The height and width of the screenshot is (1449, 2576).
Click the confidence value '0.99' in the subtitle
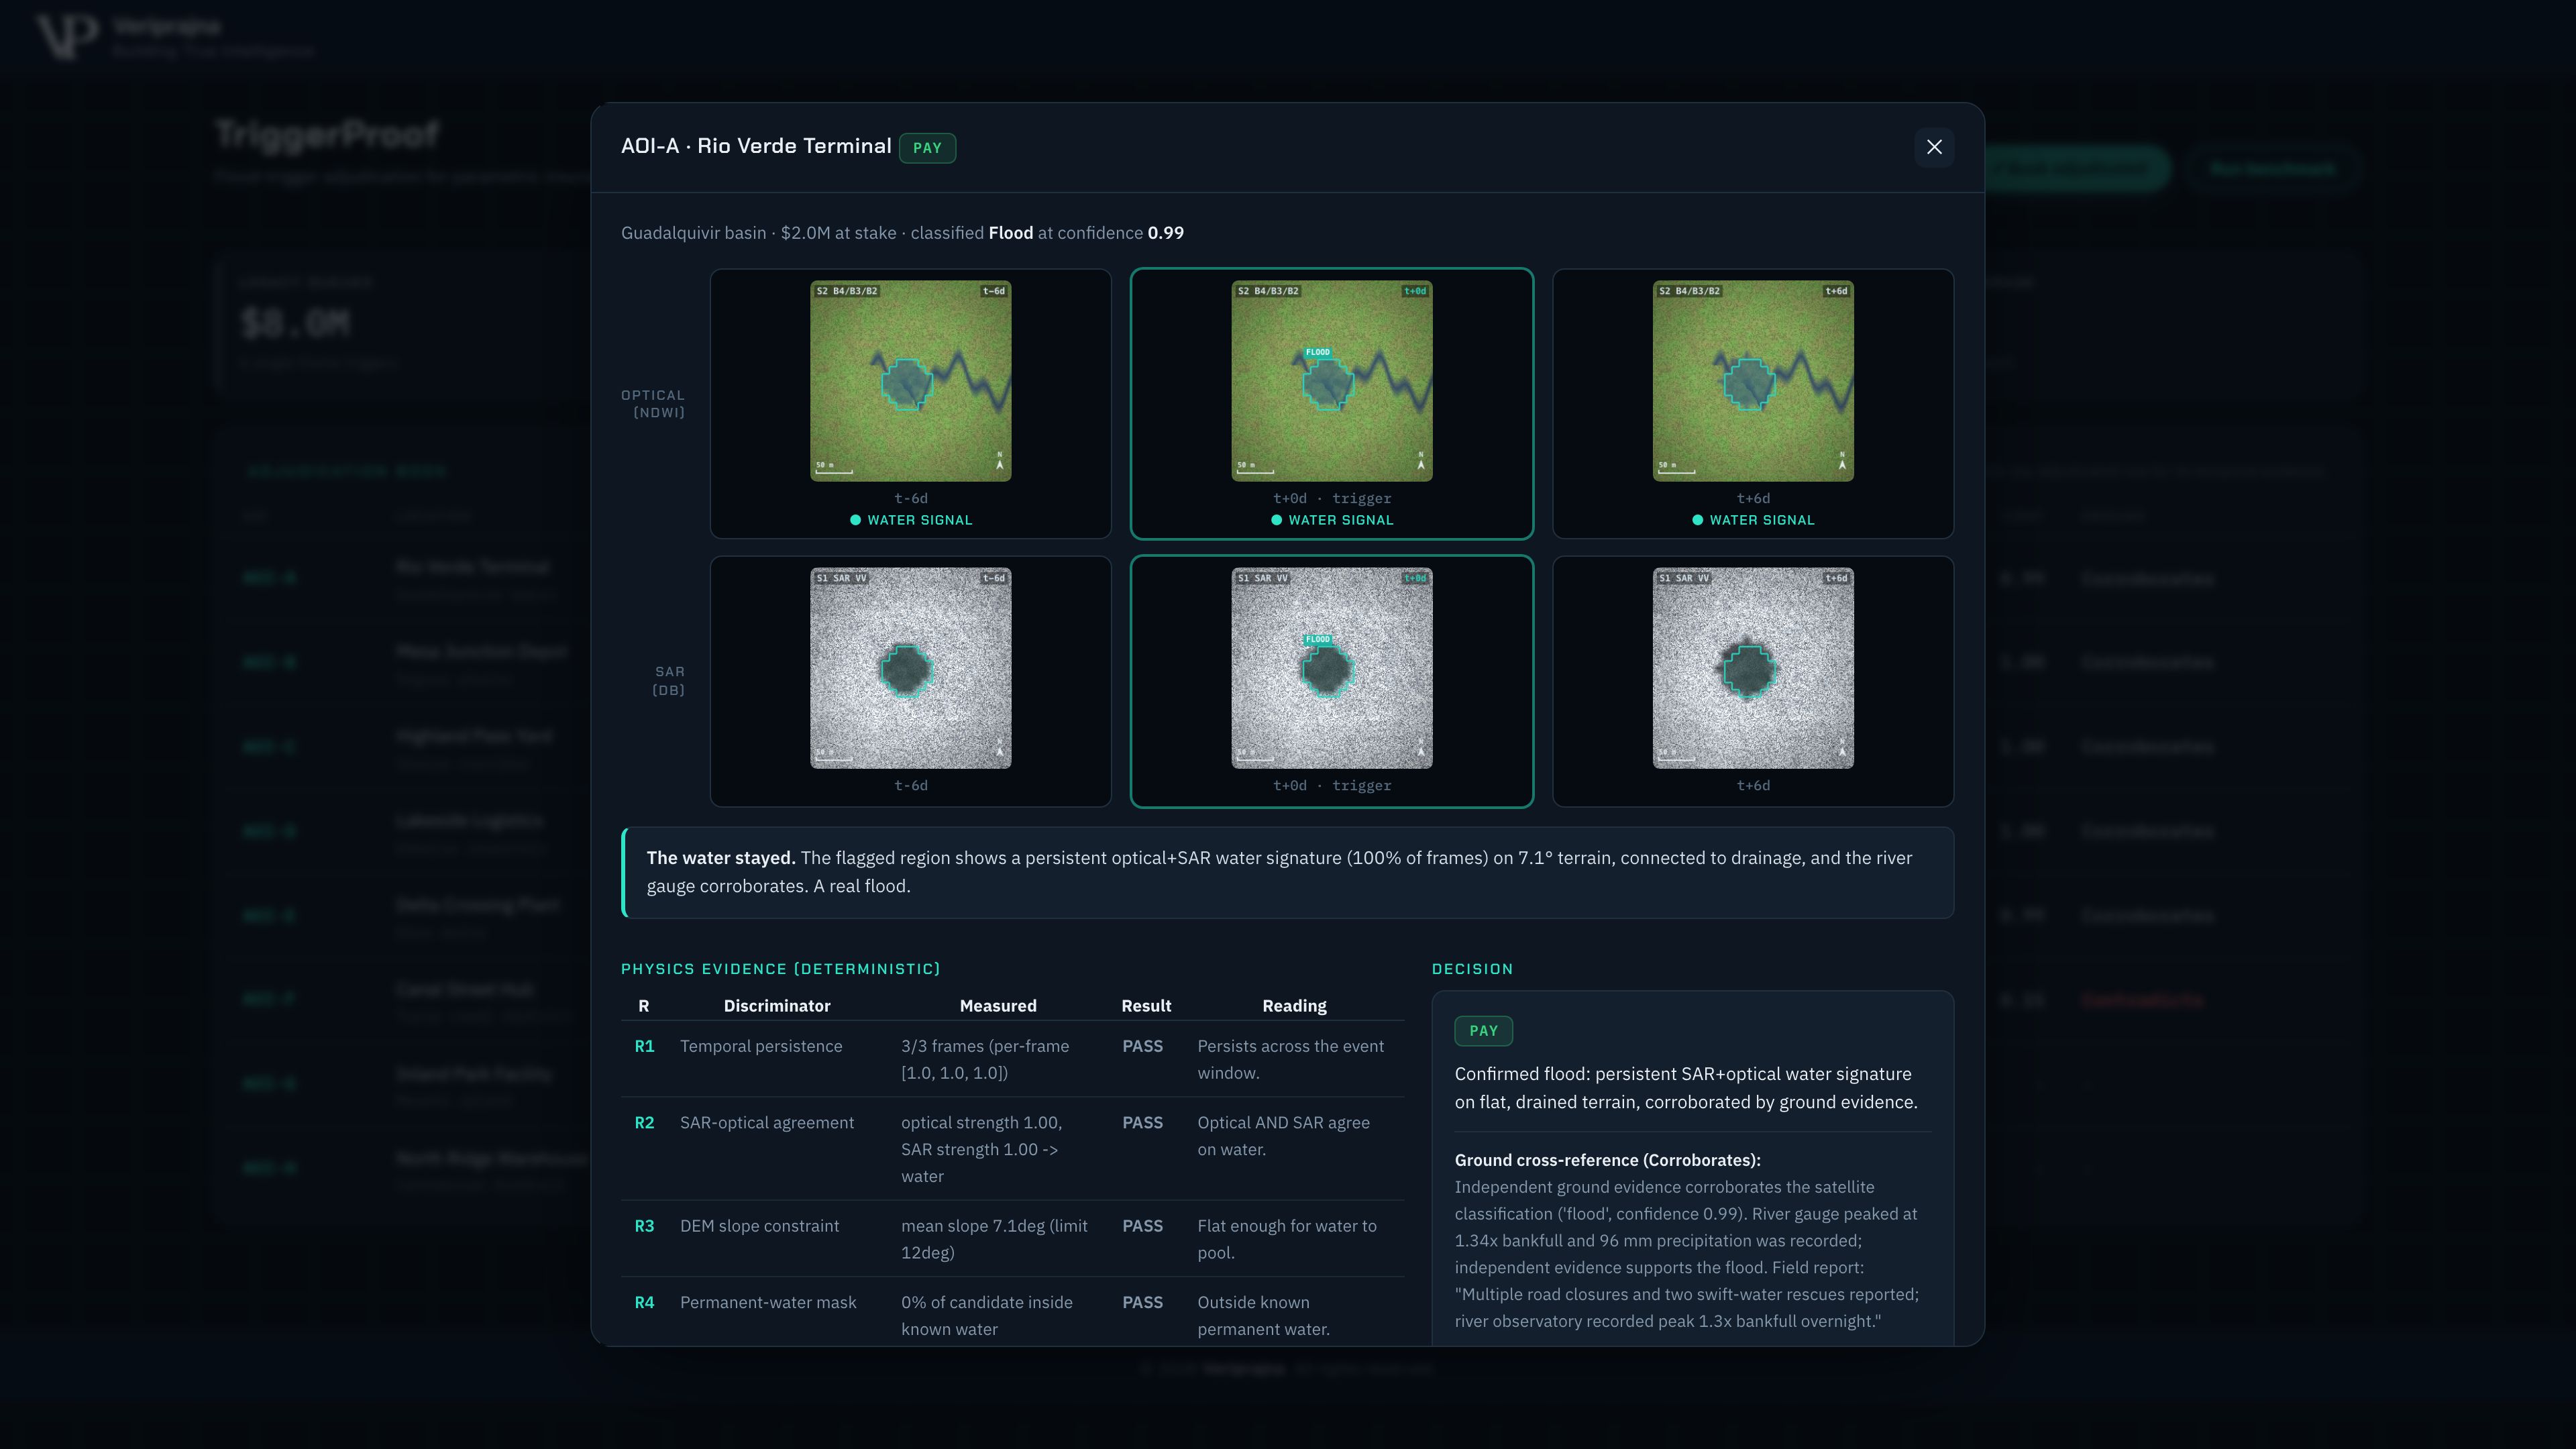(1166, 233)
